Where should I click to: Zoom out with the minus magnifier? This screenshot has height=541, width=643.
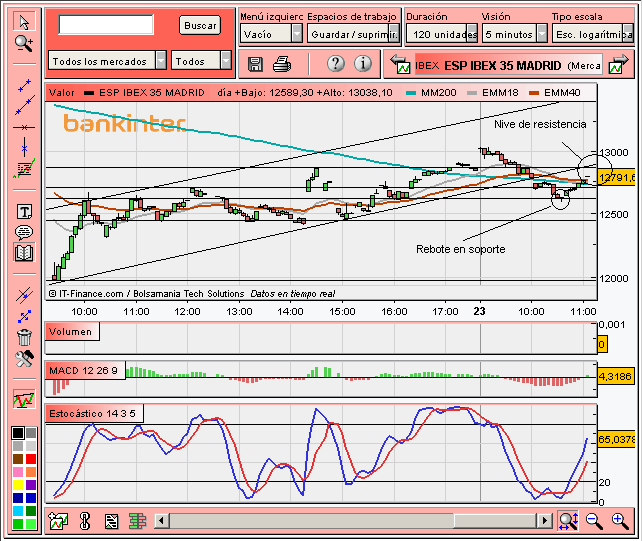pos(594,521)
